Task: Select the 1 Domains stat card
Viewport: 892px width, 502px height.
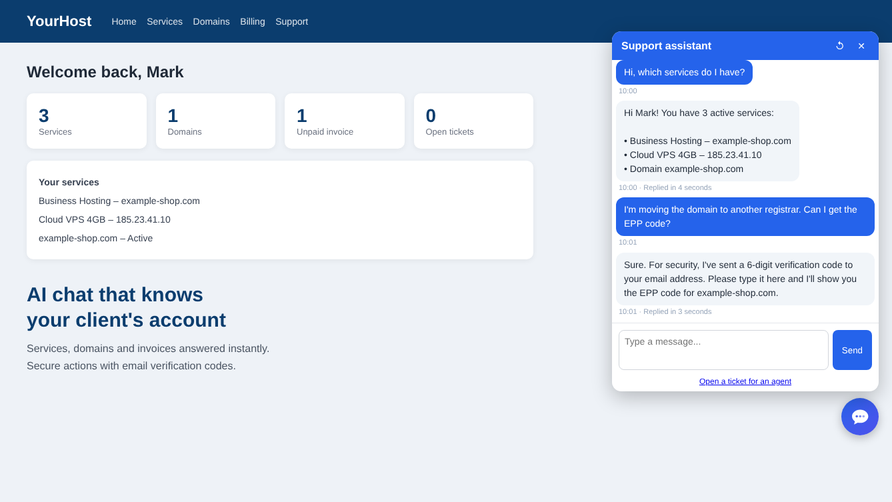Action: pyautogui.click(x=216, y=121)
